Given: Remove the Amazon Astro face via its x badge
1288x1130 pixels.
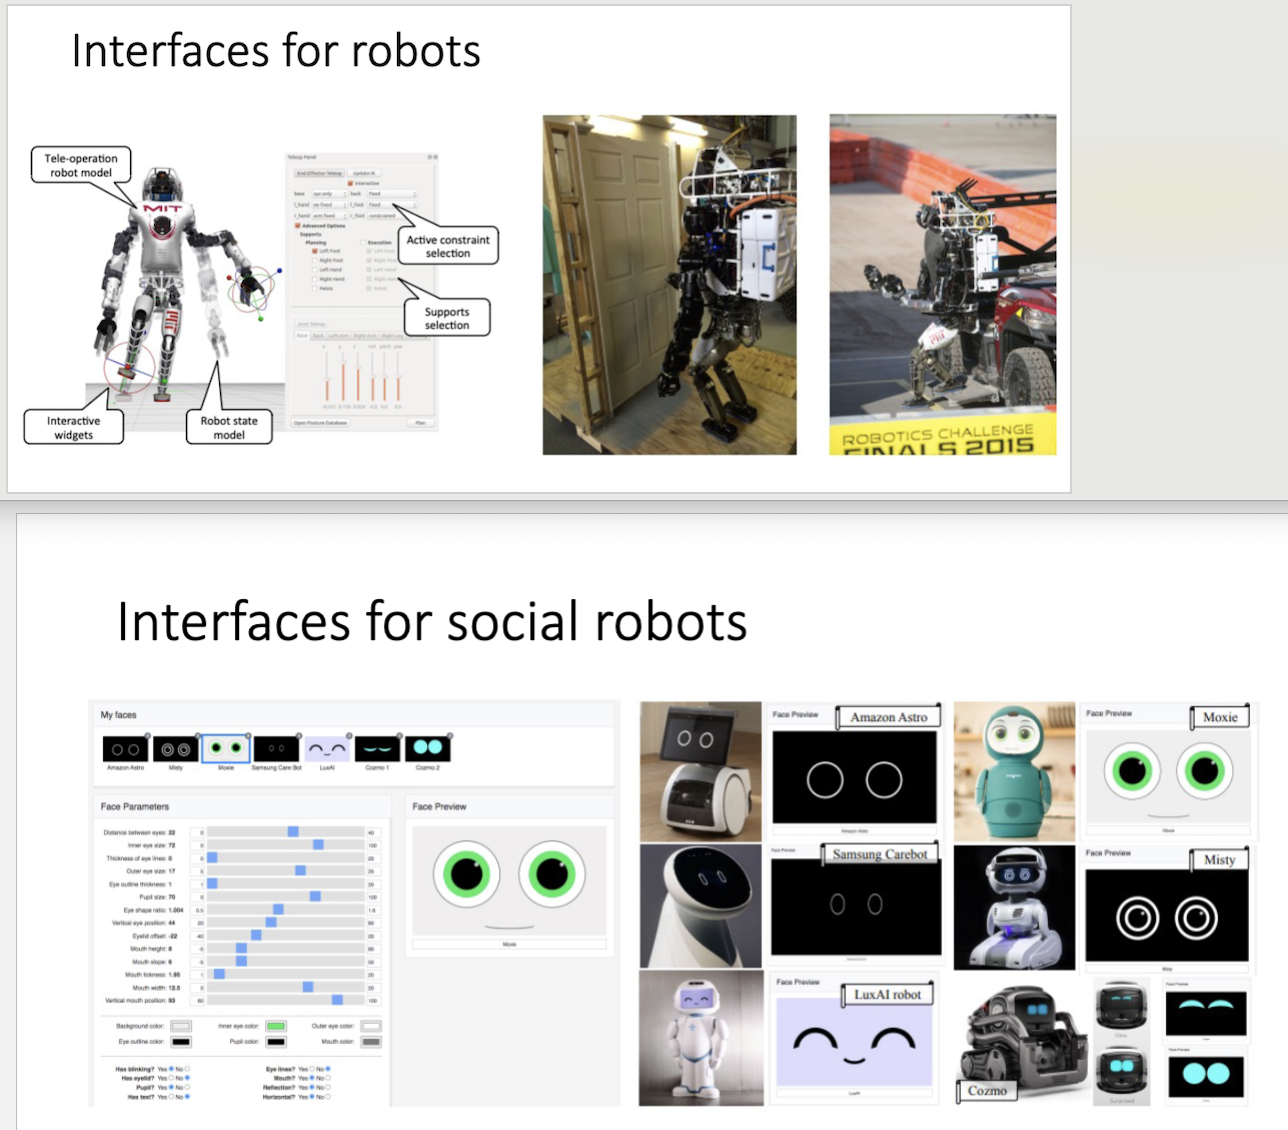Looking at the screenshot, I should point(148,736).
